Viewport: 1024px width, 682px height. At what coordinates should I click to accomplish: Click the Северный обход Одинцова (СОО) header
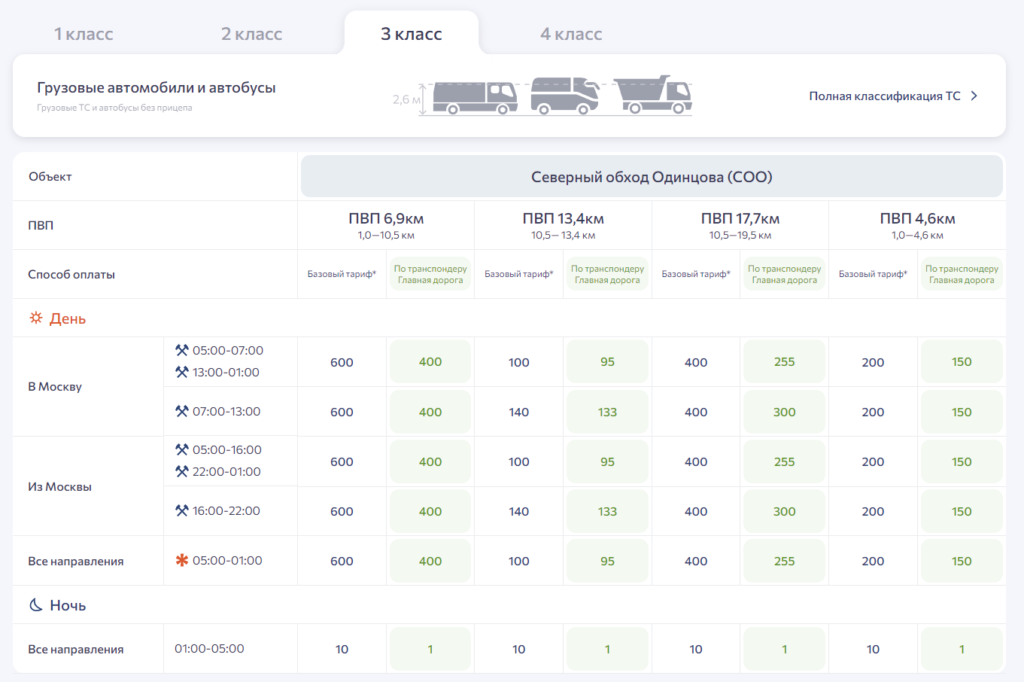click(651, 177)
